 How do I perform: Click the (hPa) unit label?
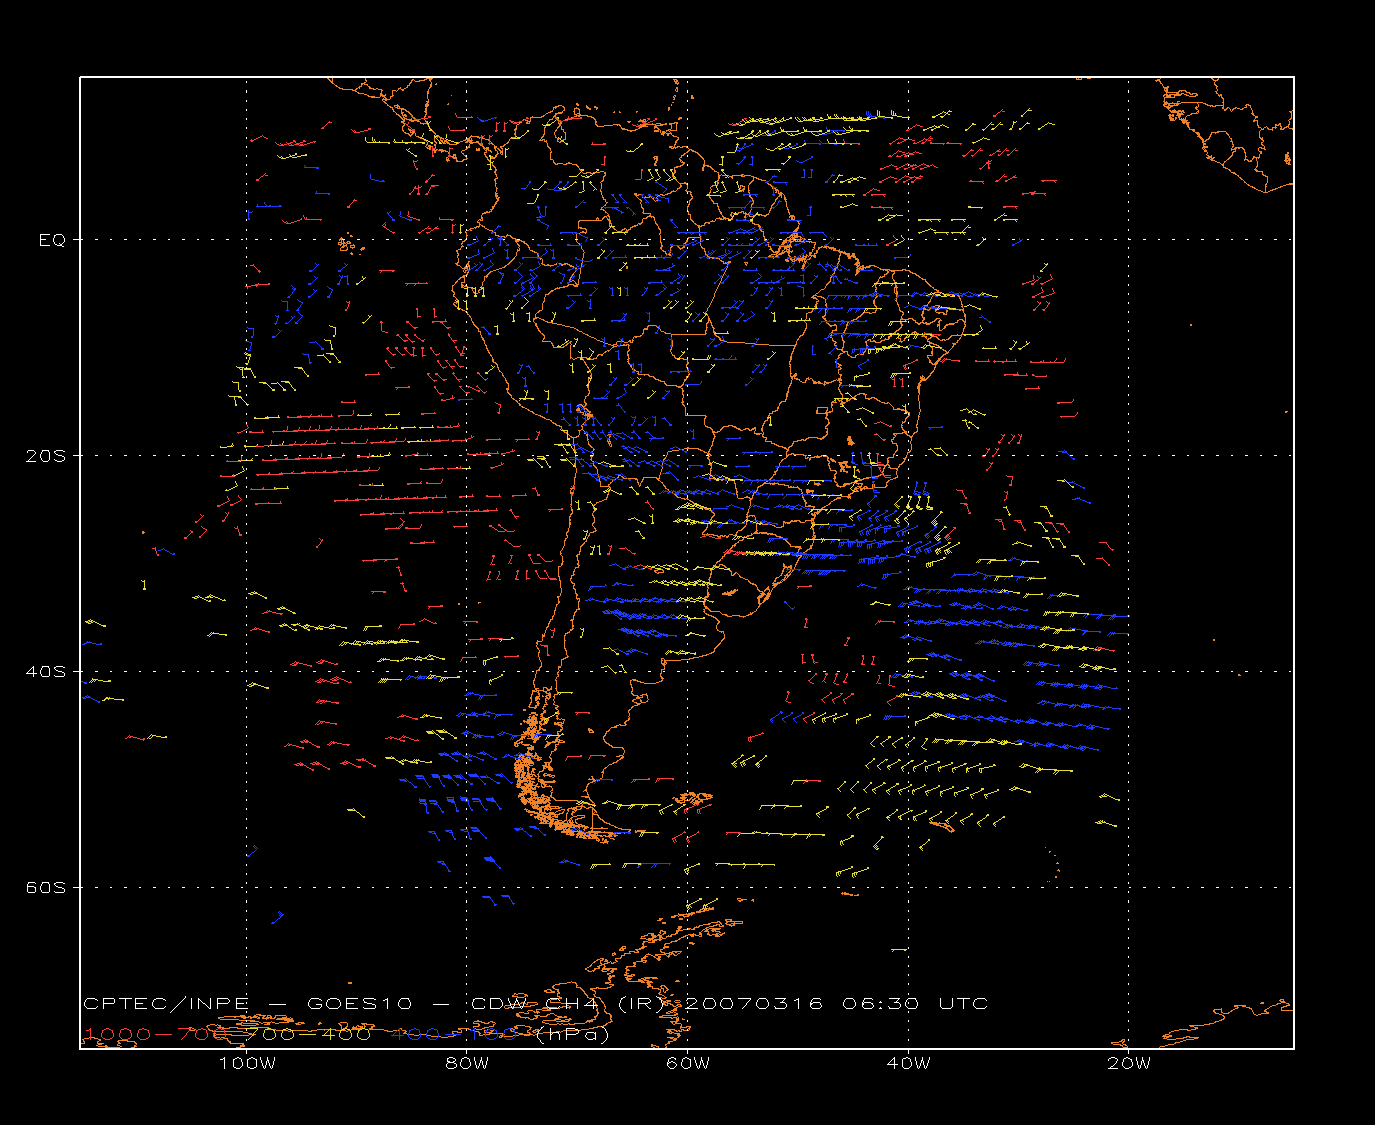[x=573, y=1034]
